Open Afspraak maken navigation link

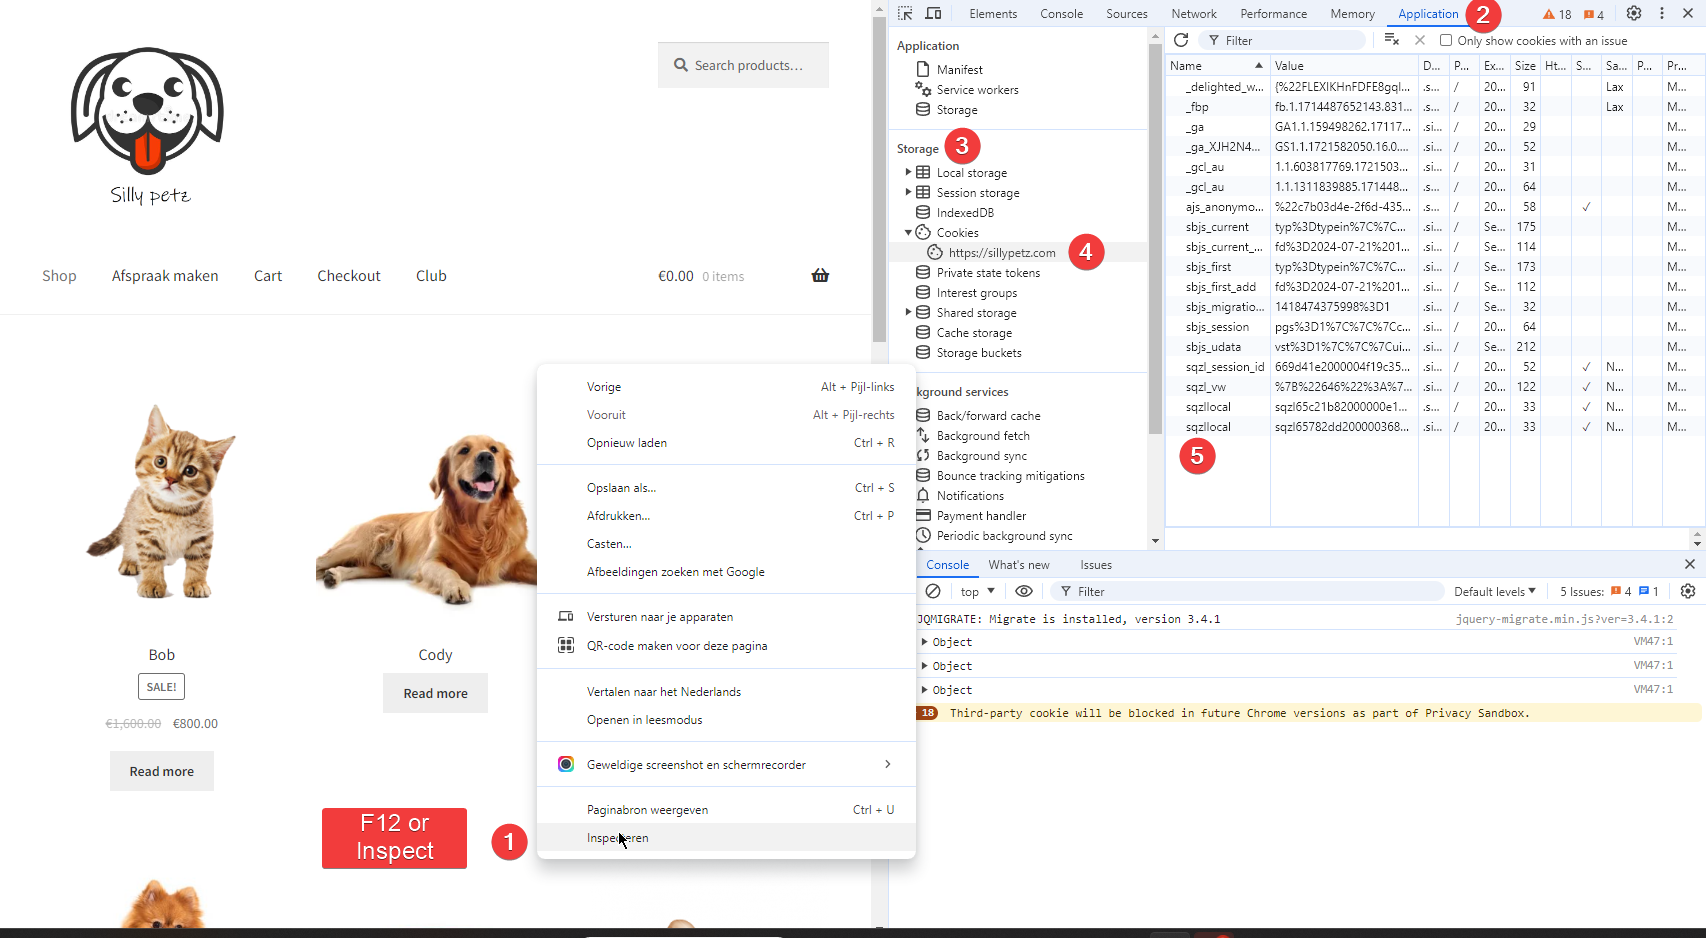165,276
